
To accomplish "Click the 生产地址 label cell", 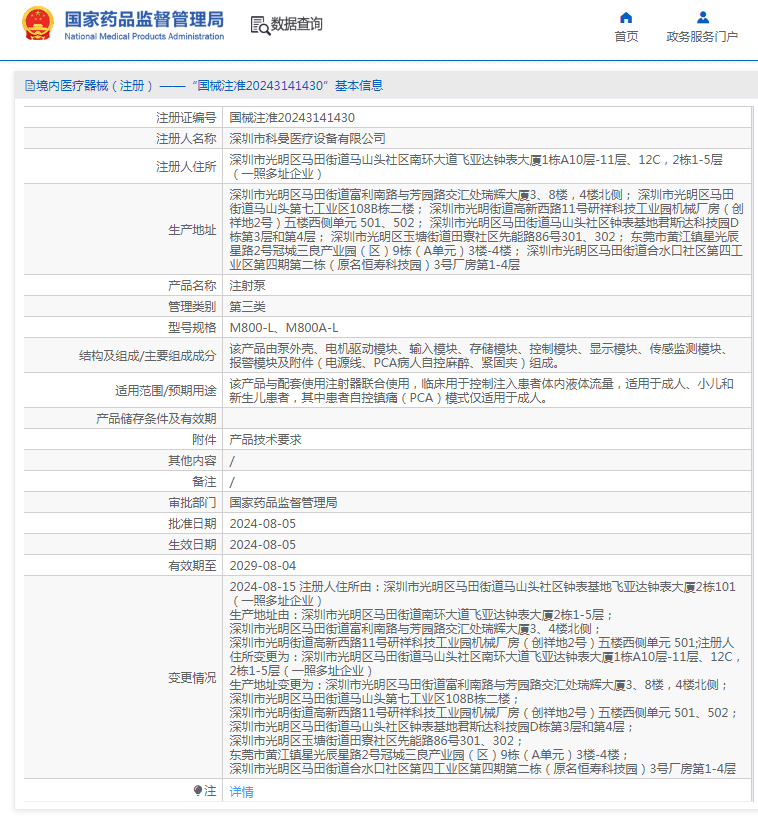I will point(123,230).
